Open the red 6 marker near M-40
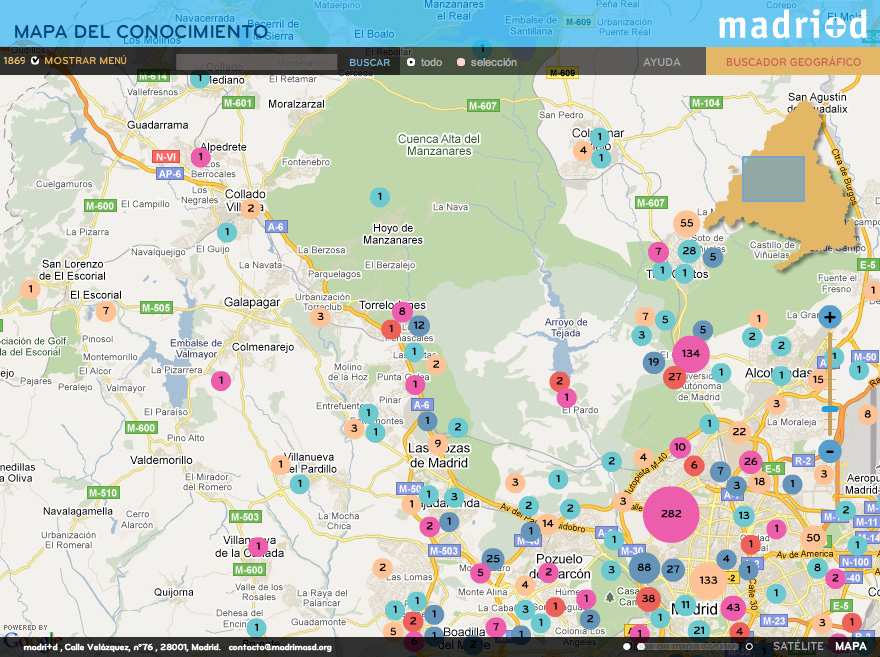Screen dimensions: 880x657 pyautogui.click(x=694, y=465)
